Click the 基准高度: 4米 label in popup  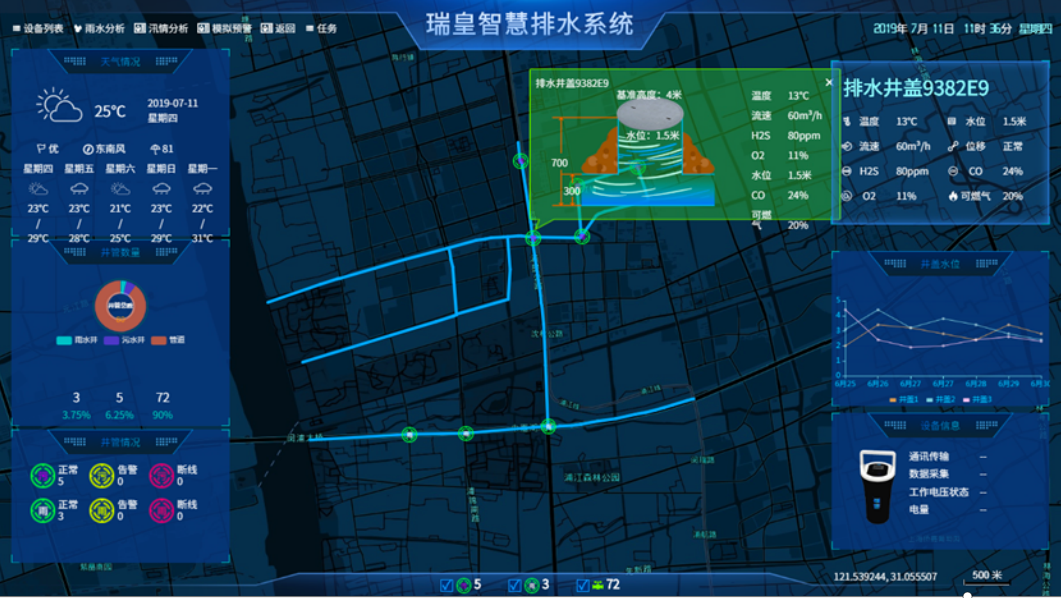648,95
